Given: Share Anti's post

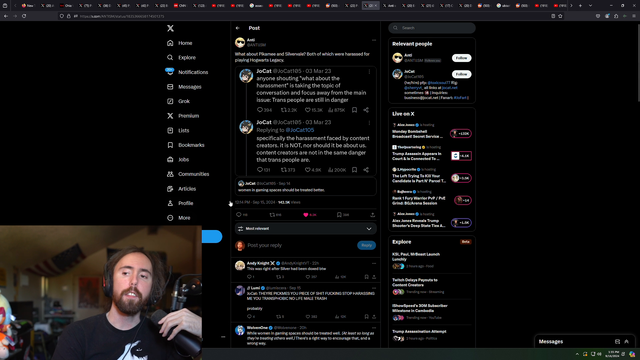Looking at the screenshot, I should [372, 215].
